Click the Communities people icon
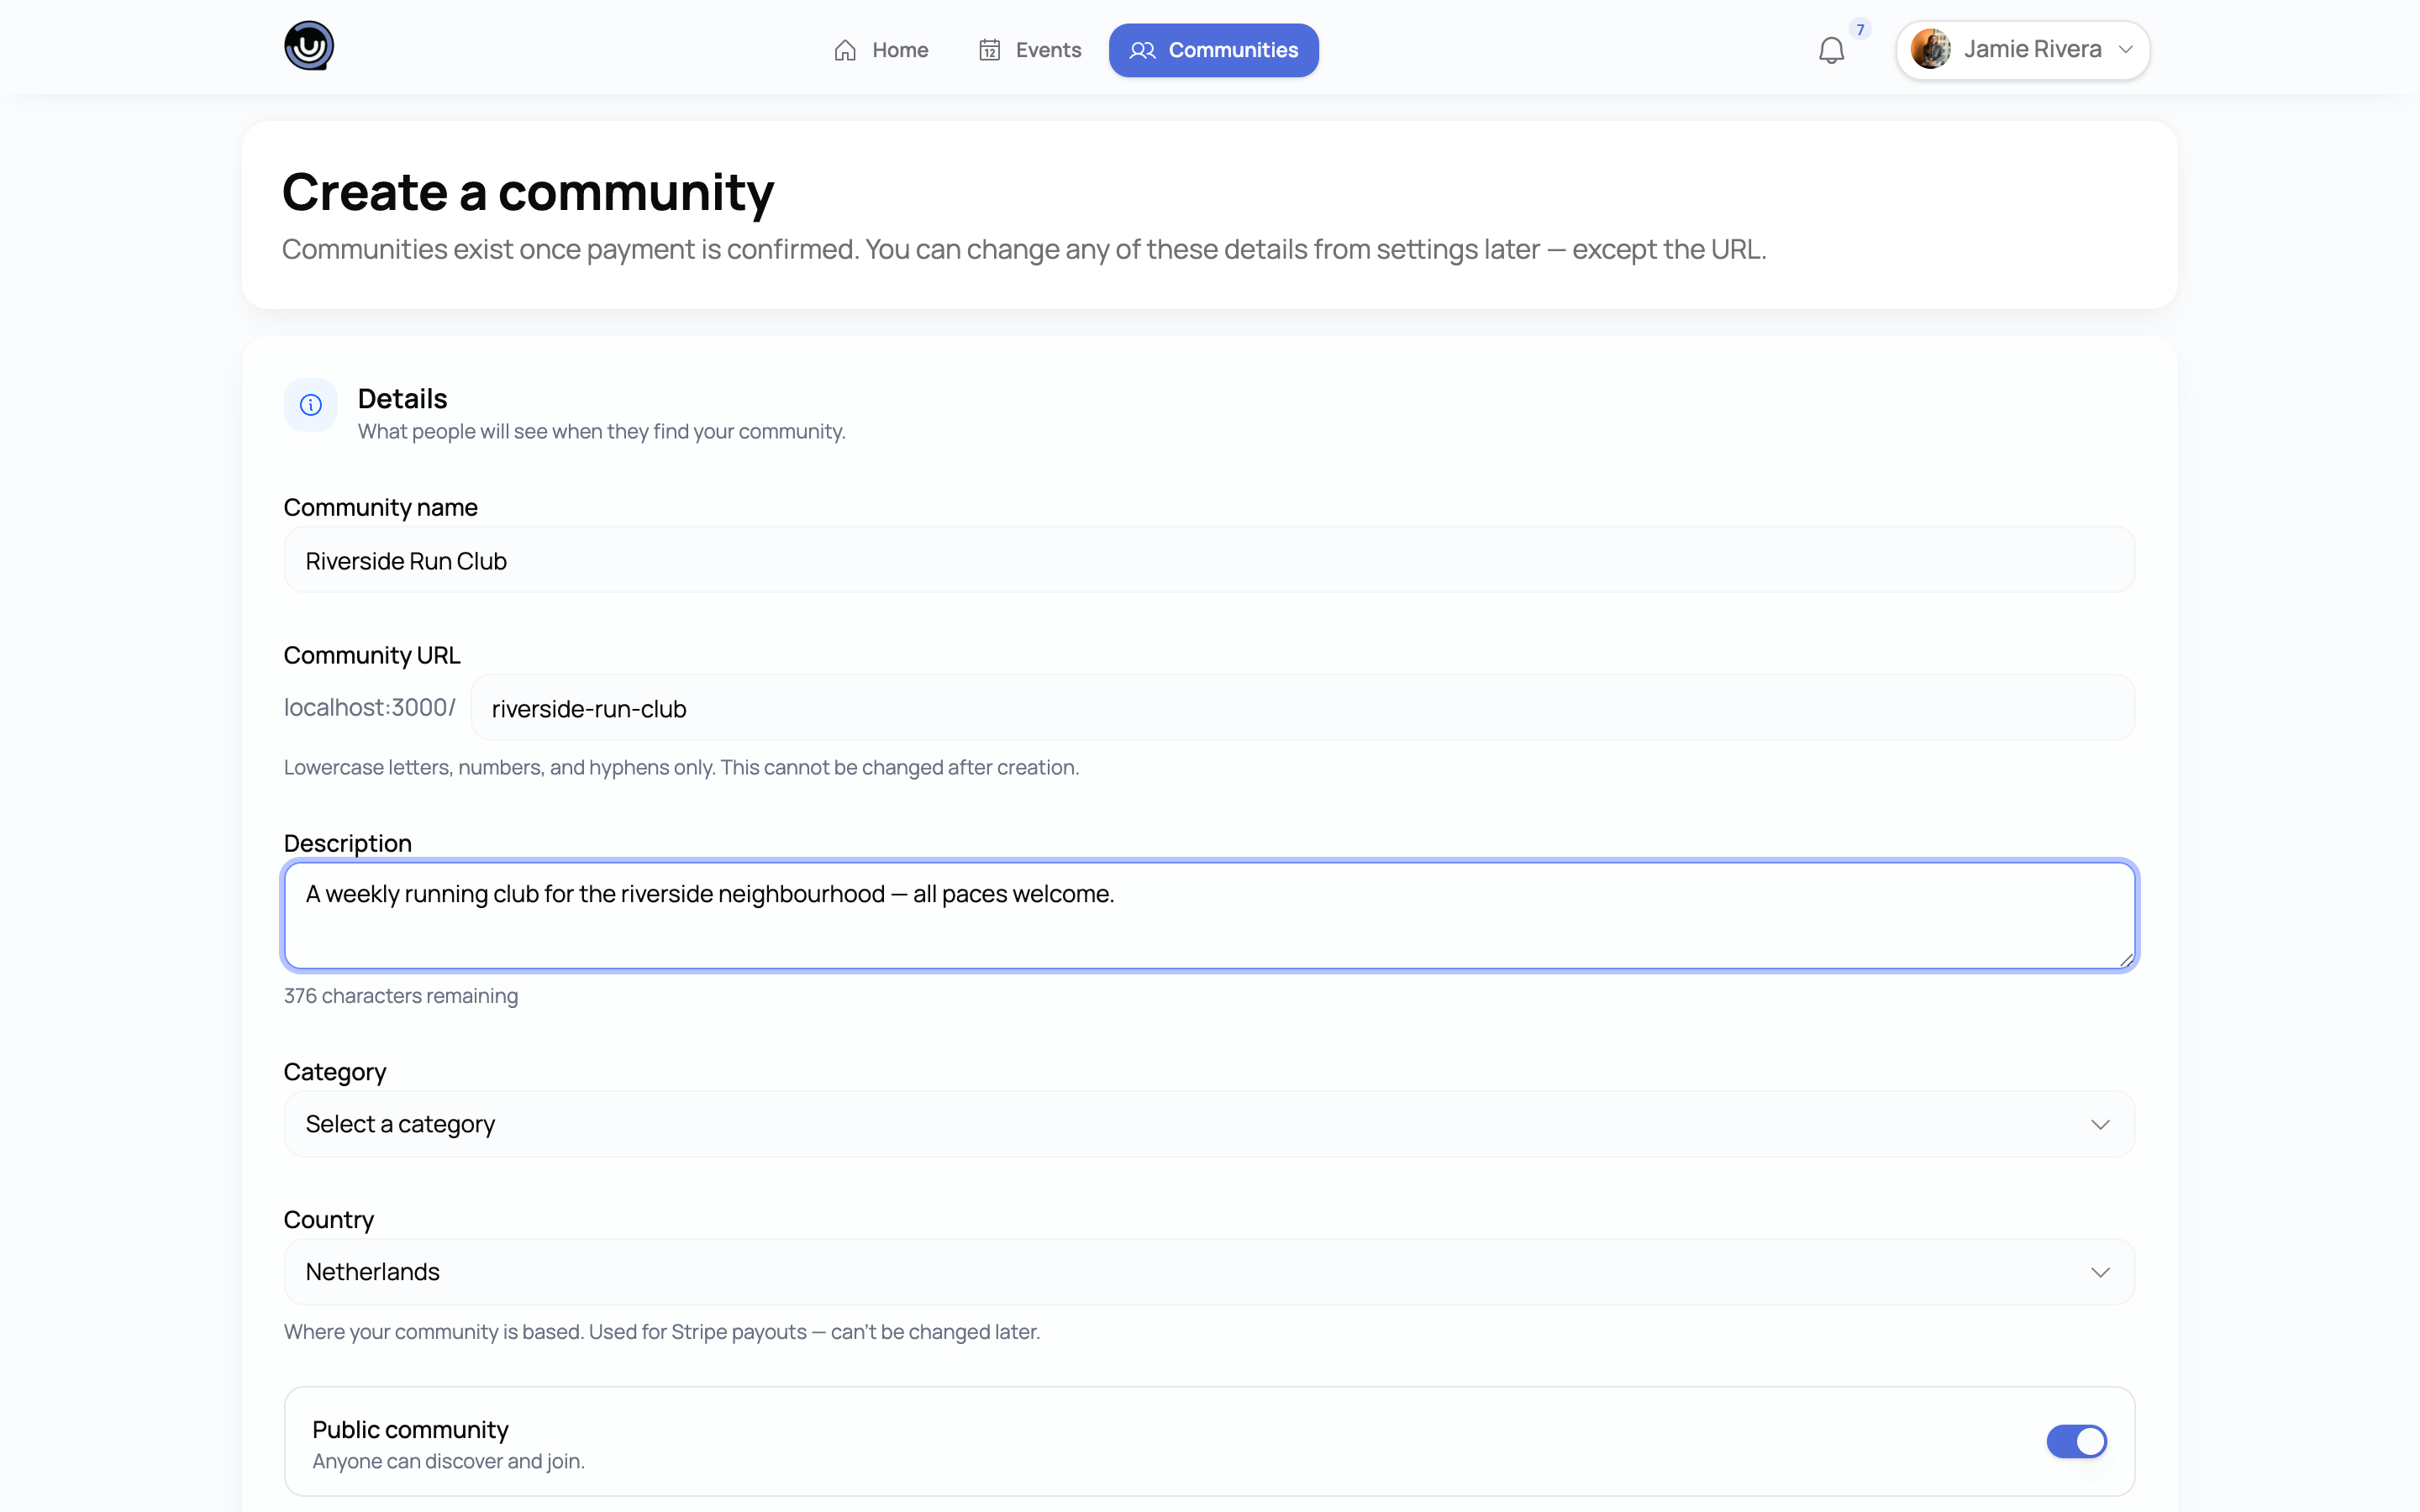Screen dimensions: 2420x1512 [1142, 50]
